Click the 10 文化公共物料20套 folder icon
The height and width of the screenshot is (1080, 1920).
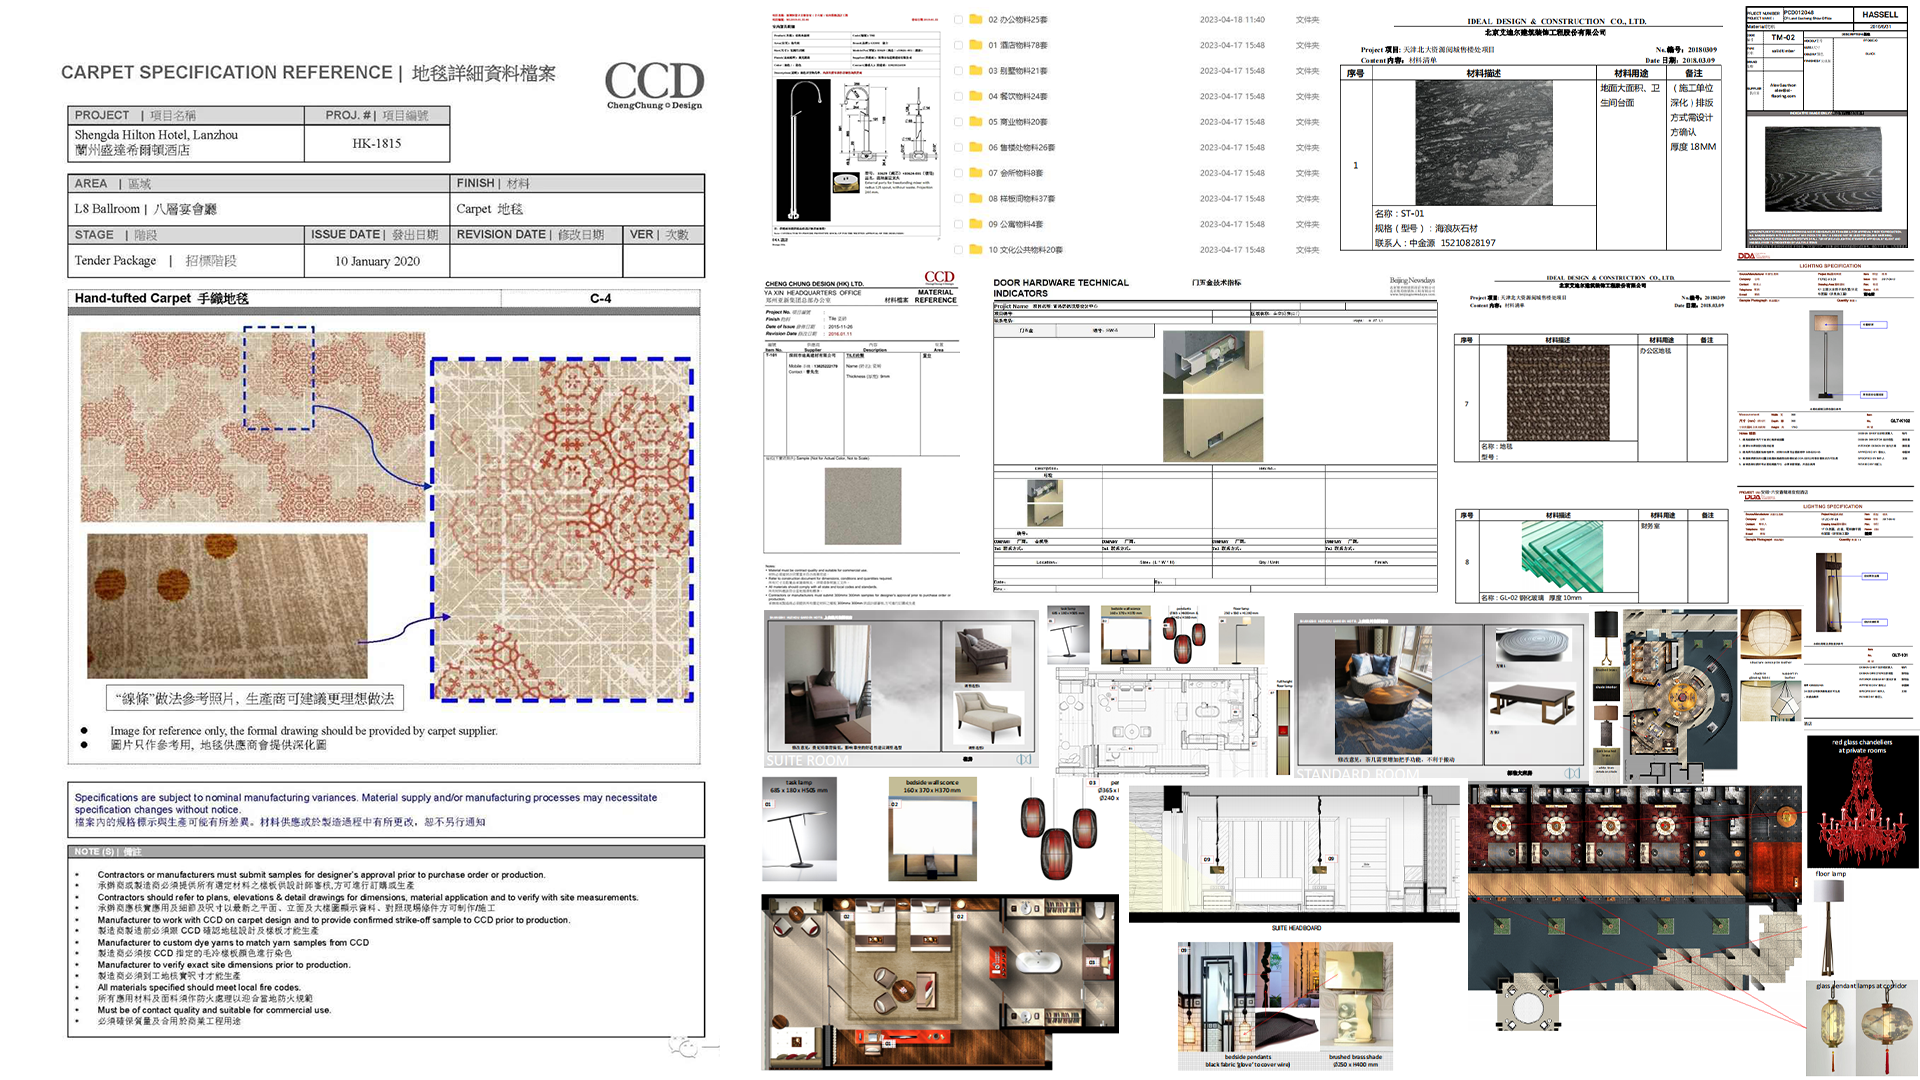(x=975, y=250)
